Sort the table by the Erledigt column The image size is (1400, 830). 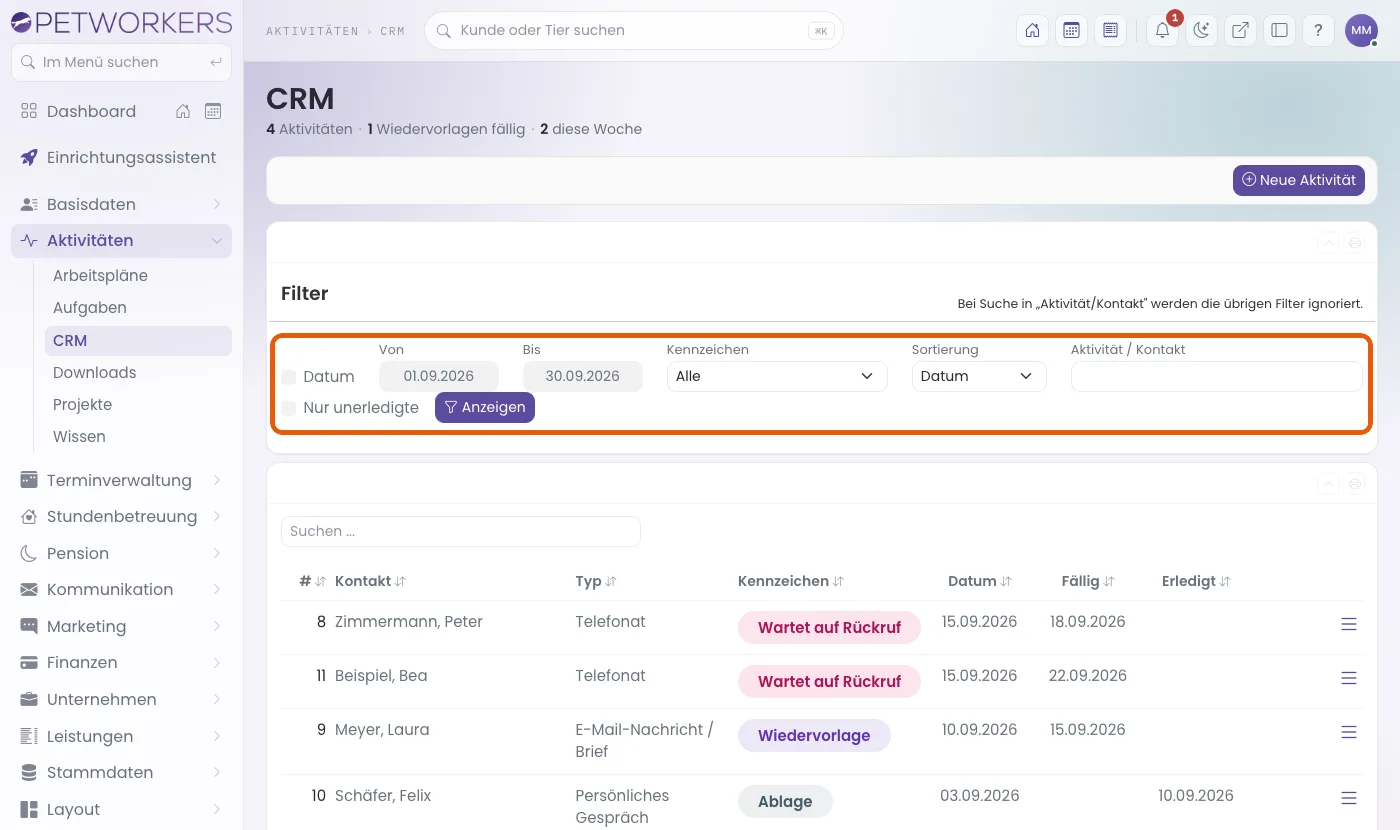[x=1196, y=581]
